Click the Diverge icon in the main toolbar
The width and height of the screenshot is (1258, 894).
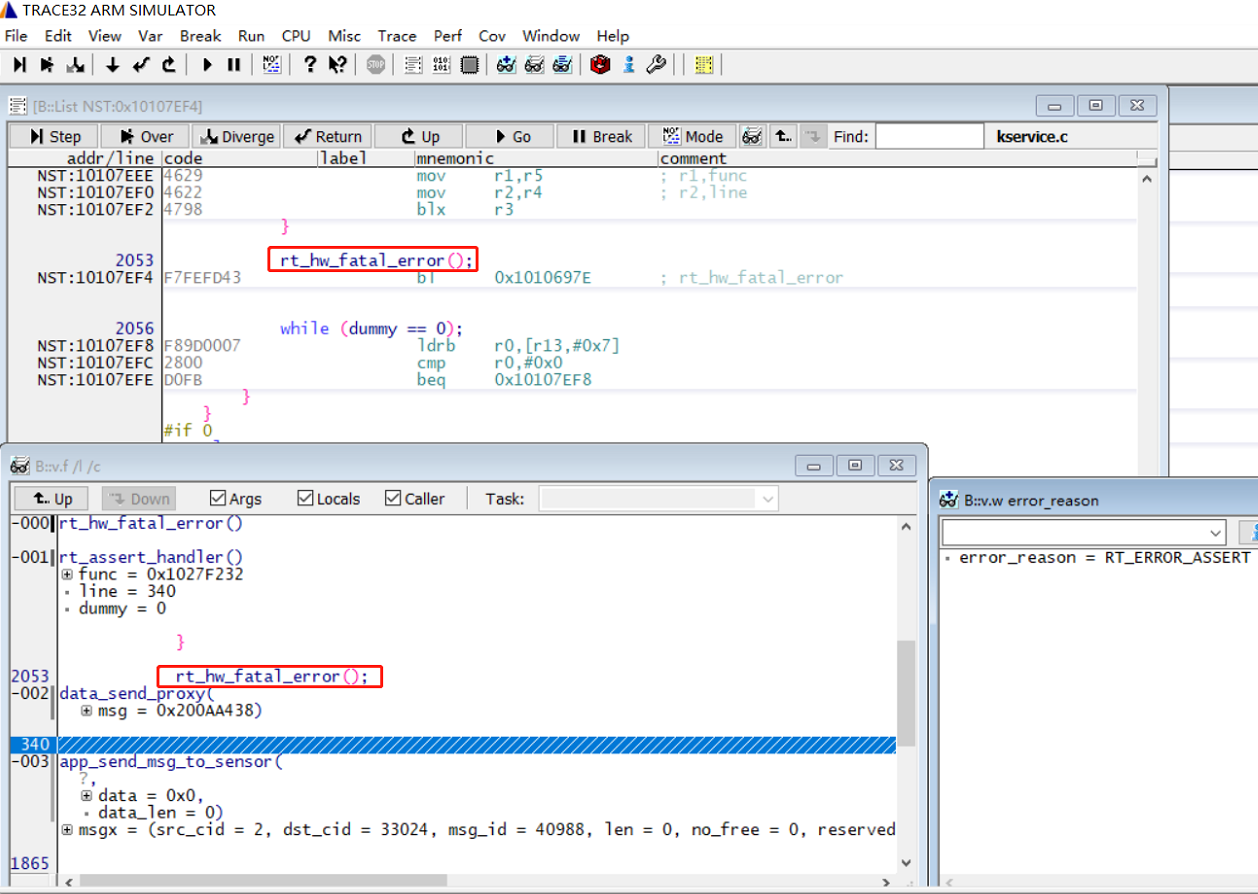(x=75, y=65)
